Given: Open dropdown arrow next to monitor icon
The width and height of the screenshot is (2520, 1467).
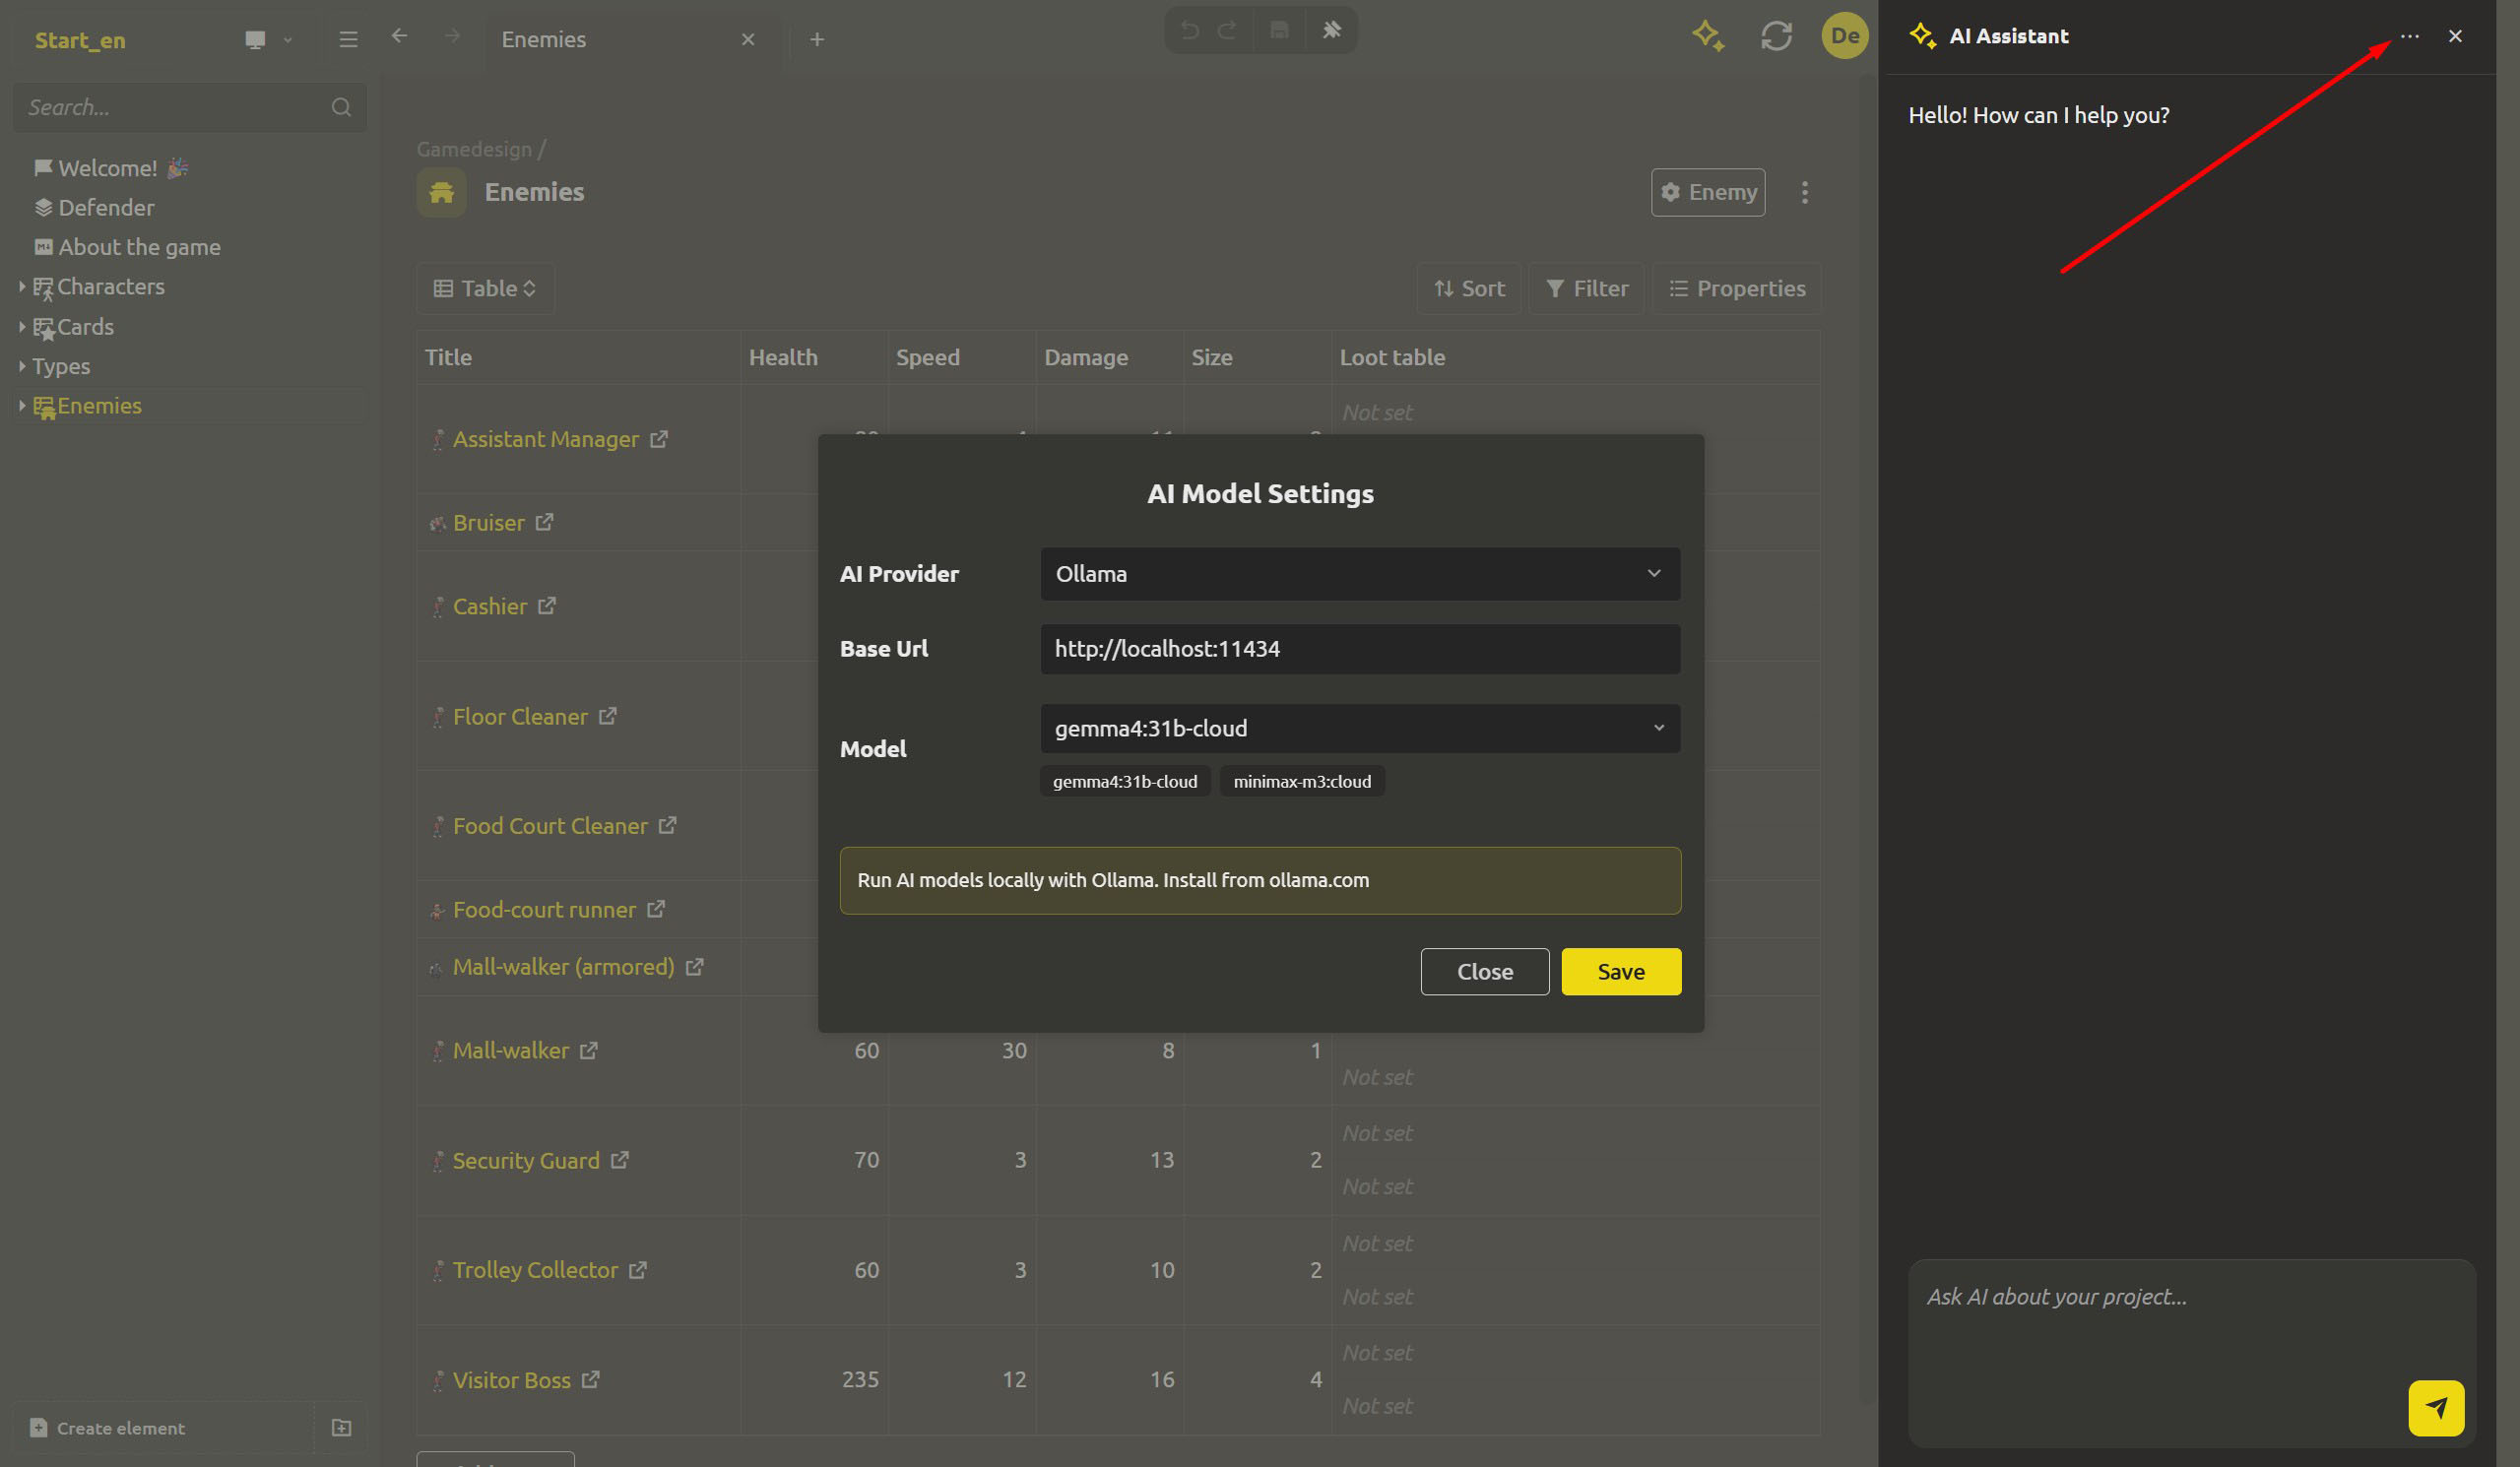Looking at the screenshot, I should point(288,40).
